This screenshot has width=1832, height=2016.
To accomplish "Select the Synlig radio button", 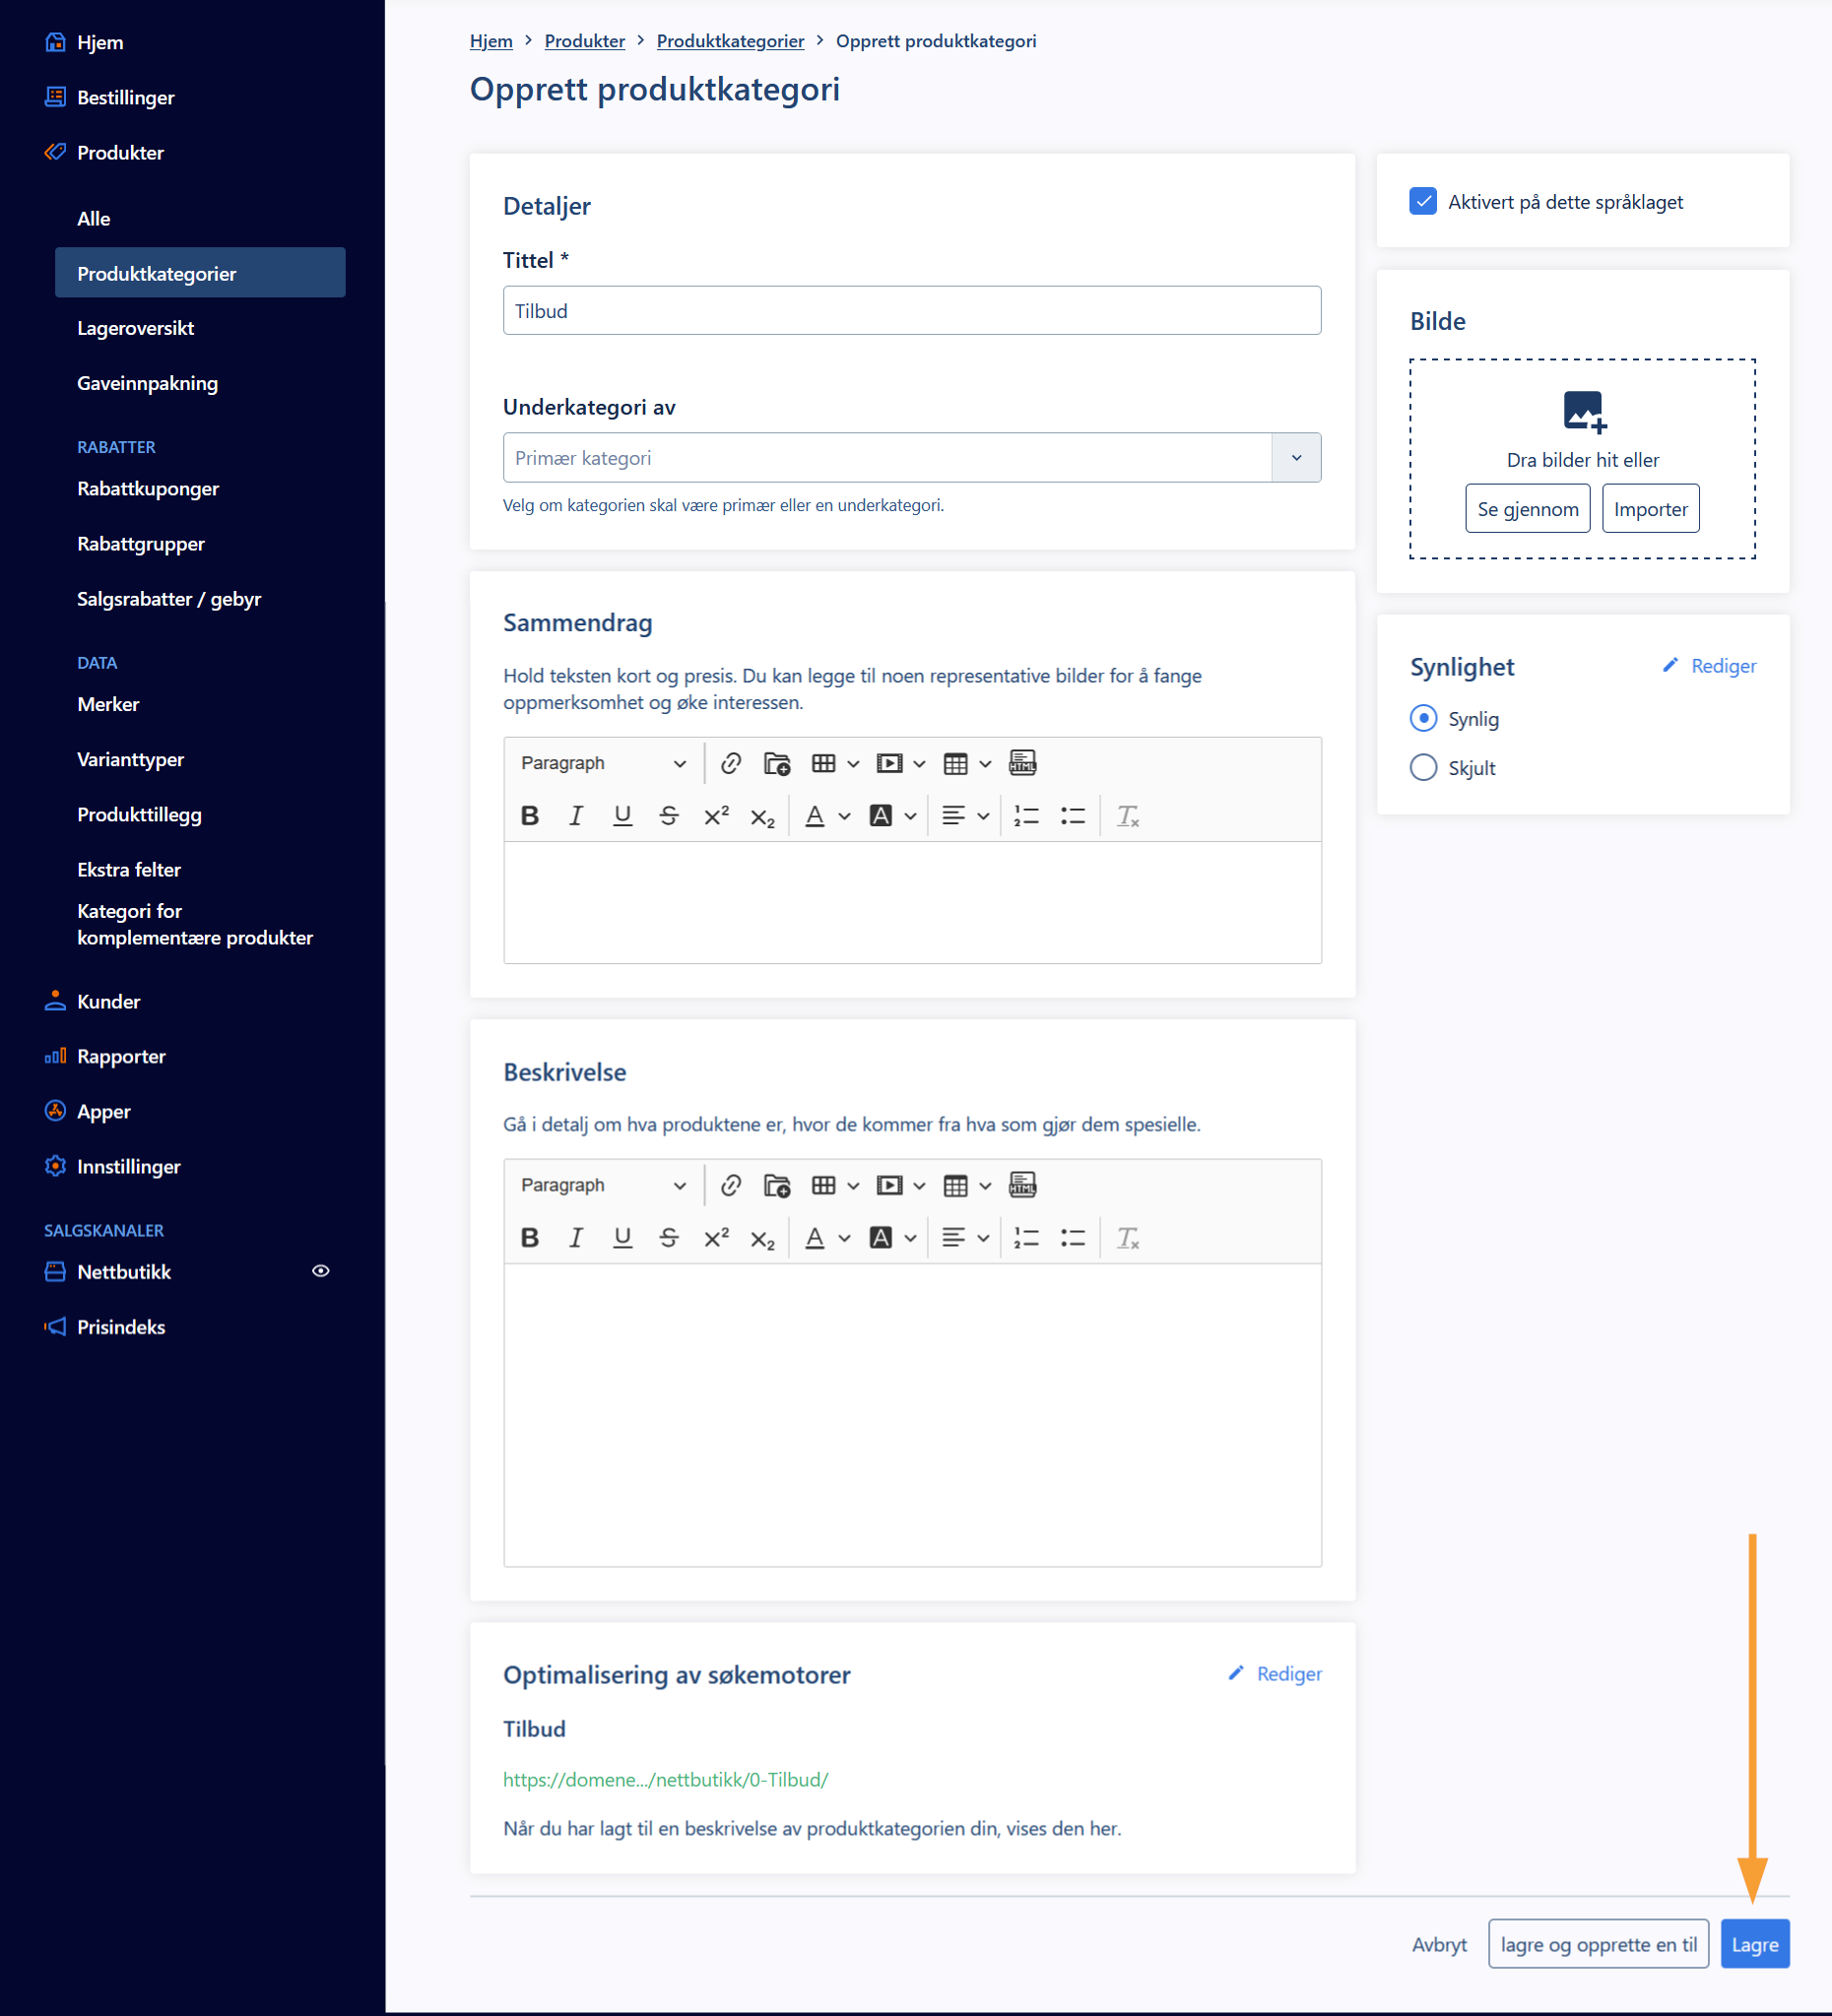I will [1423, 718].
